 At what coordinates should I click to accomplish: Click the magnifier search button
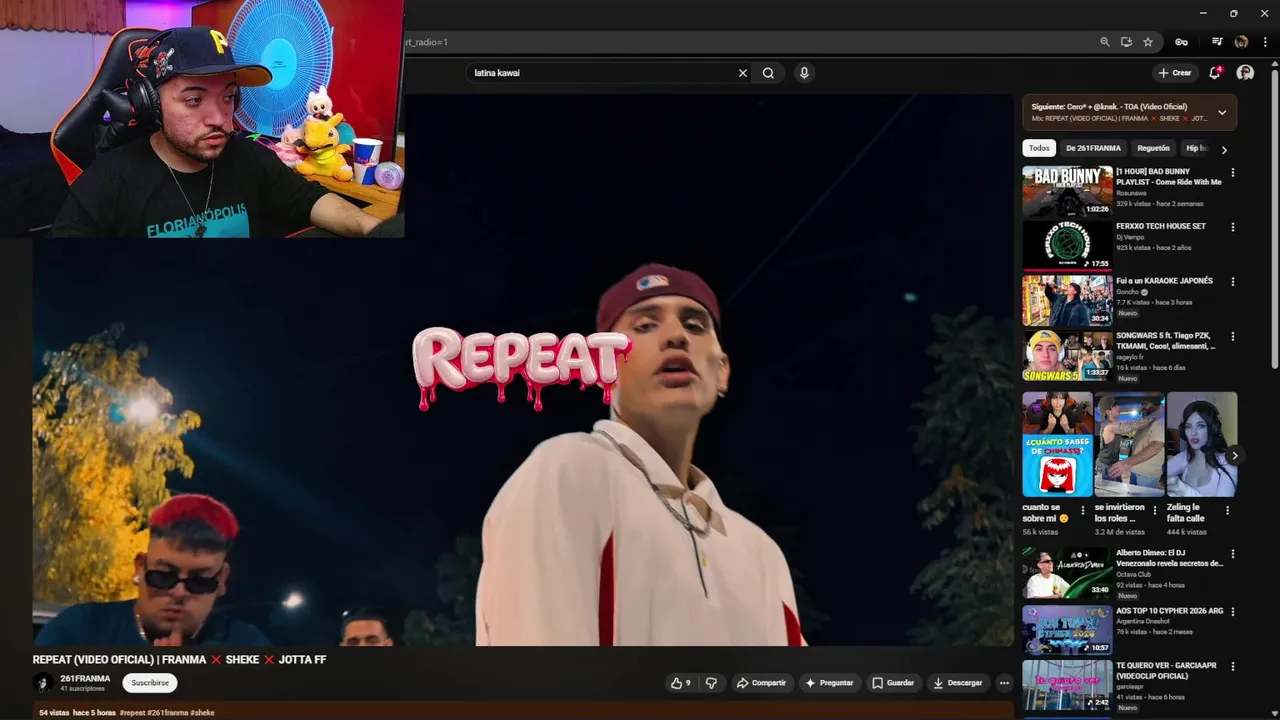point(768,73)
